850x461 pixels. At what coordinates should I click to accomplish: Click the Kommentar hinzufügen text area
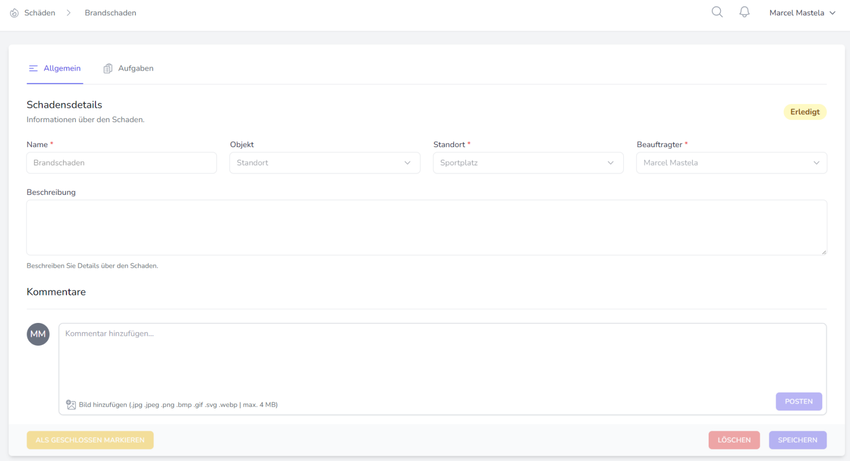pyautogui.click(x=440, y=355)
